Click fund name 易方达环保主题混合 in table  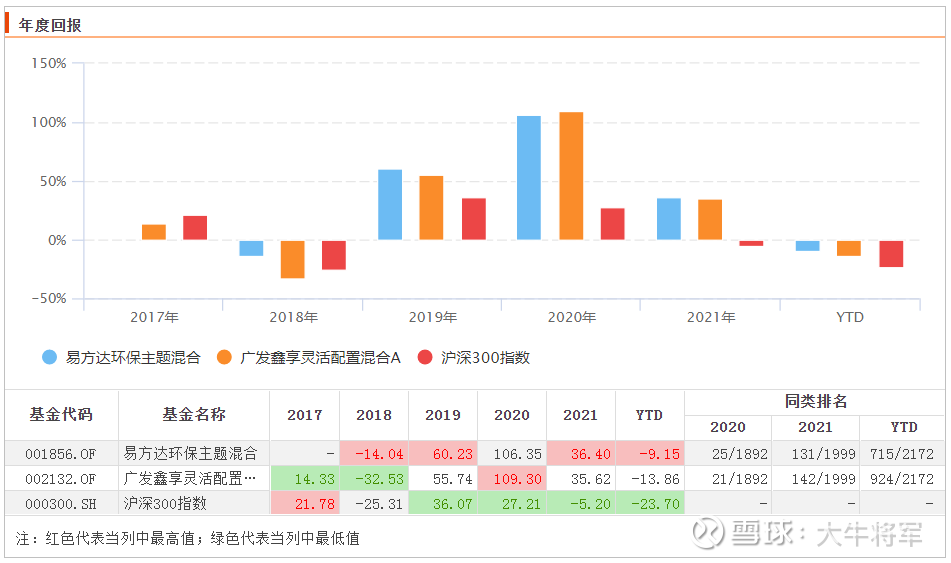[x=190, y=453]
